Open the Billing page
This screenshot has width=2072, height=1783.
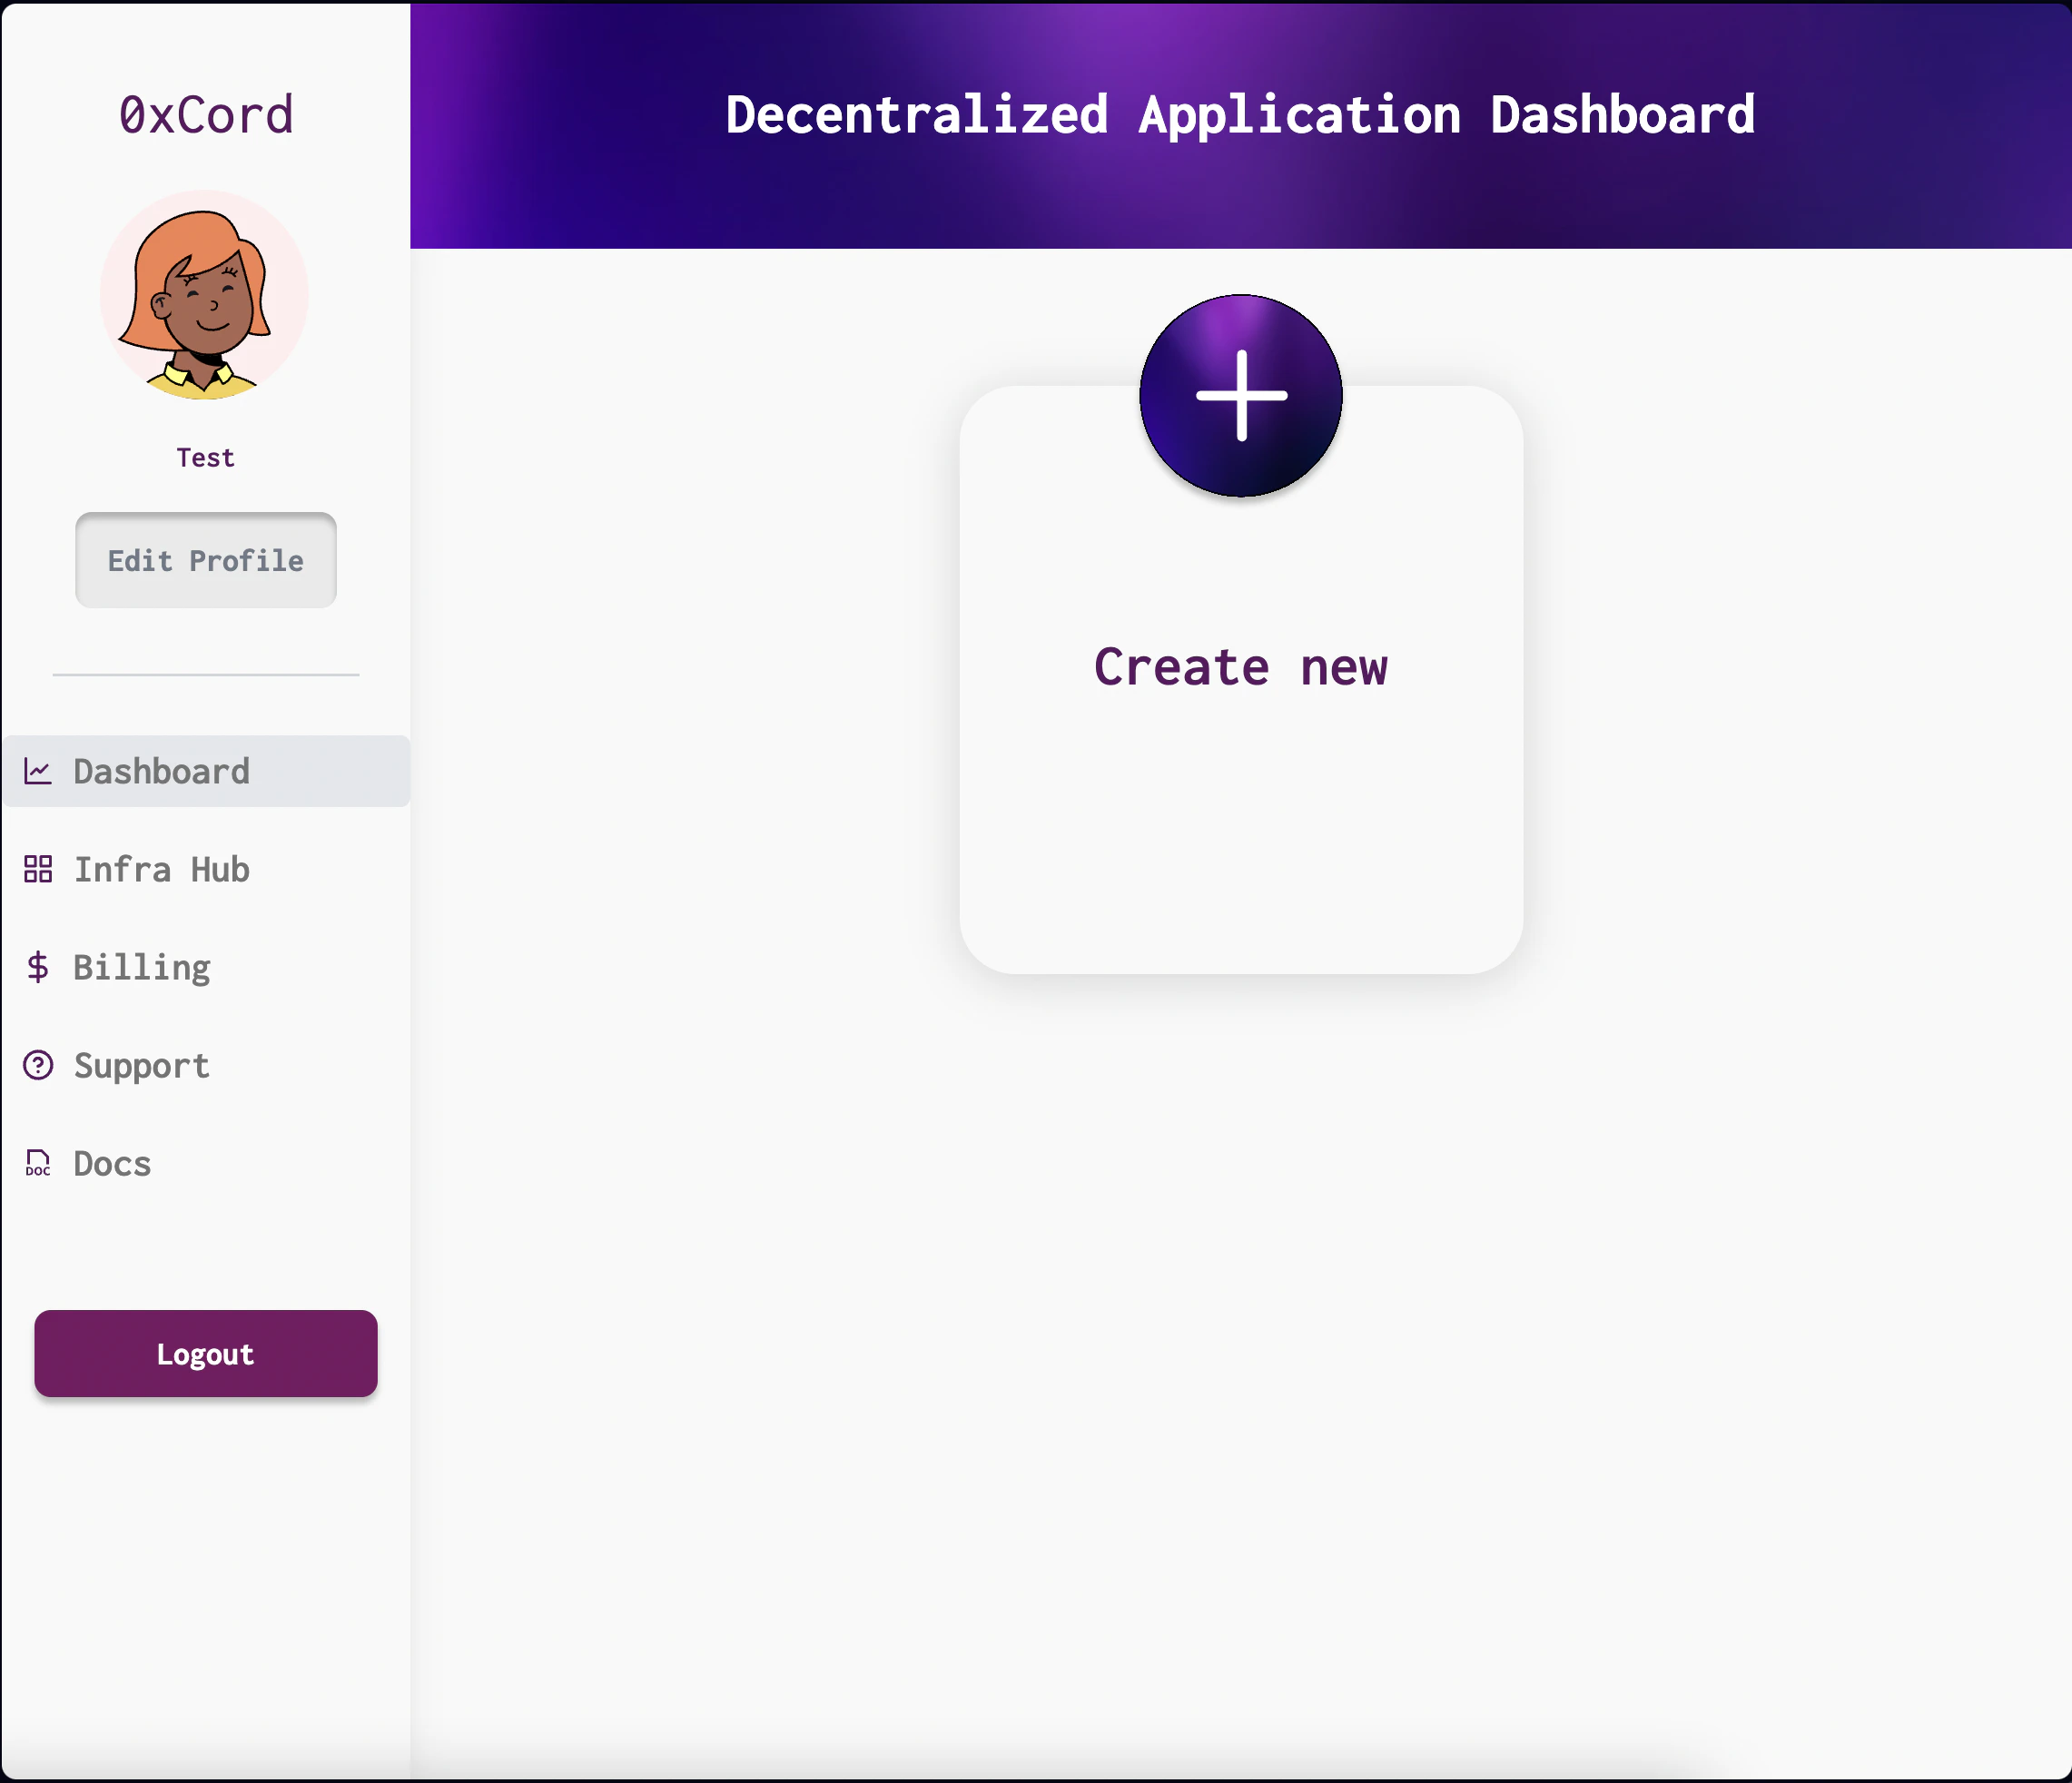pyautogui.click(x=142, y=968)
